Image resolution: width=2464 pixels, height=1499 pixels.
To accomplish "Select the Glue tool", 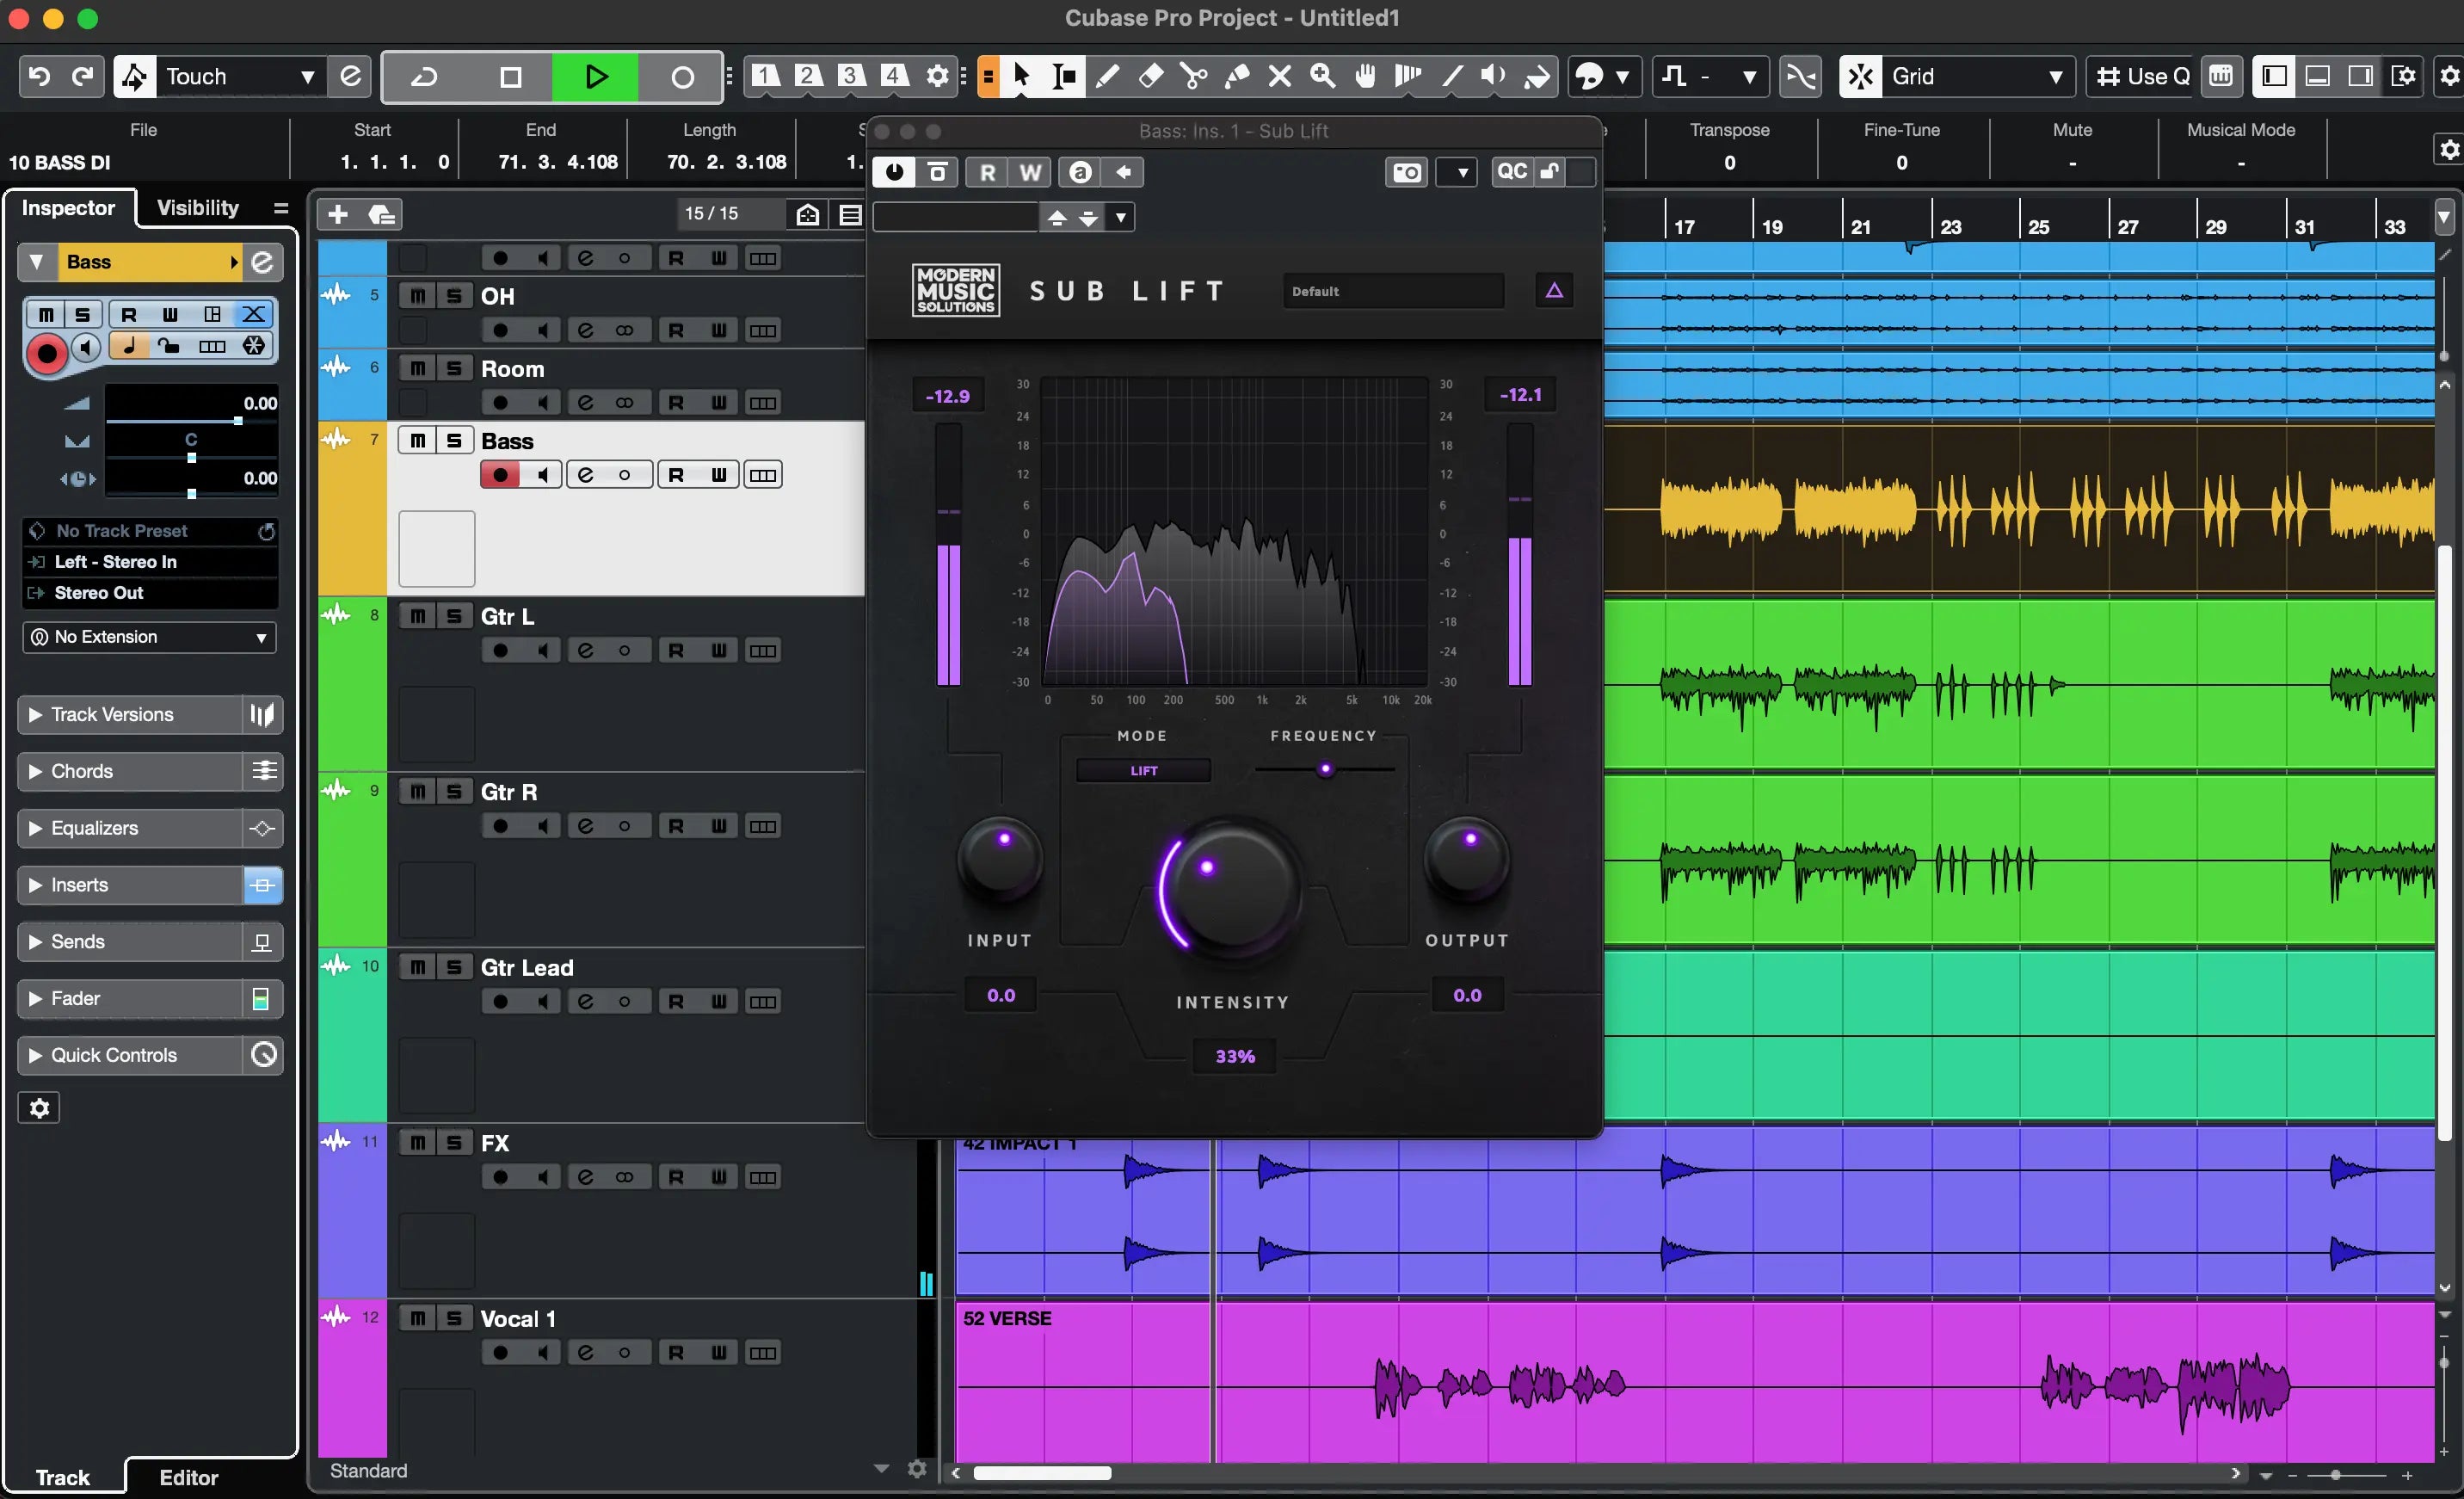I will pos(1237,77).
